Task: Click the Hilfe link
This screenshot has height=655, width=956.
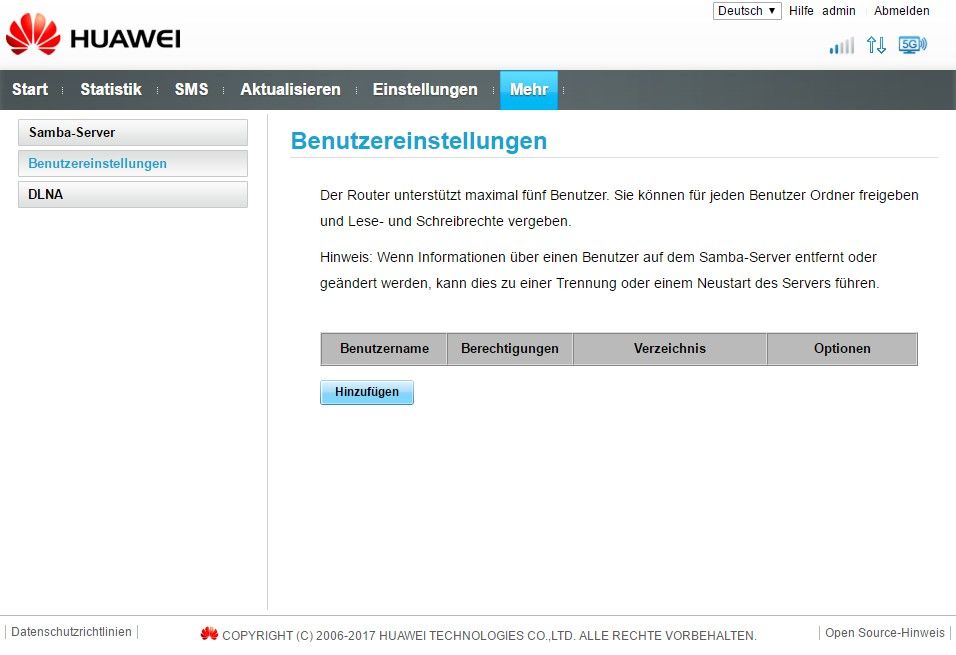Action: click(801, 11)
